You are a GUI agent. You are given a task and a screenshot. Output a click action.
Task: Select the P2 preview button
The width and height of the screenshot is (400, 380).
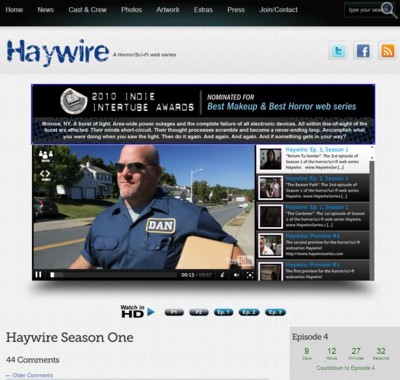(199, 312)
